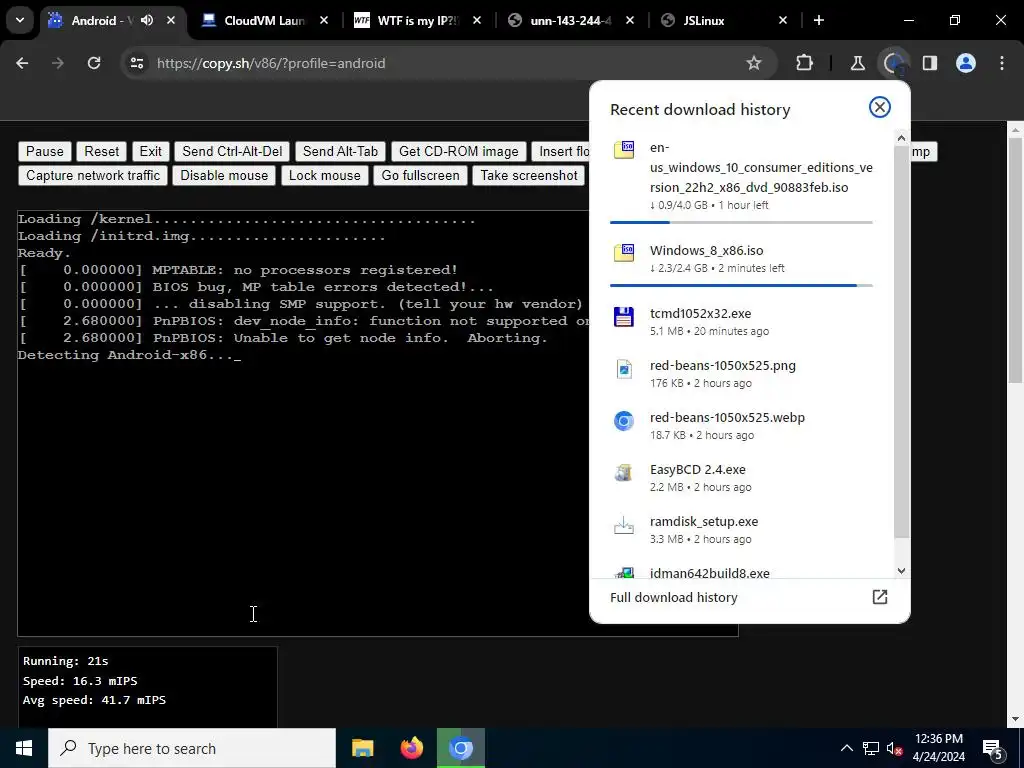1024x768 pixels.
Task: Click the Chrome taskbar icon
Action: tap(461, 748)
